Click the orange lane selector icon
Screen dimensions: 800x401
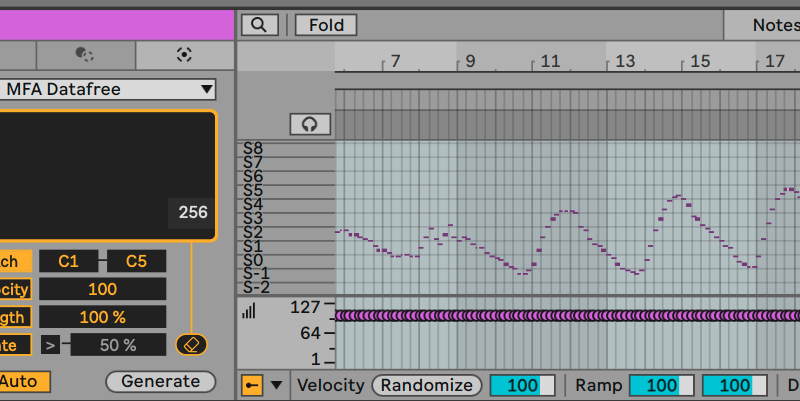[x=252, y=385]
